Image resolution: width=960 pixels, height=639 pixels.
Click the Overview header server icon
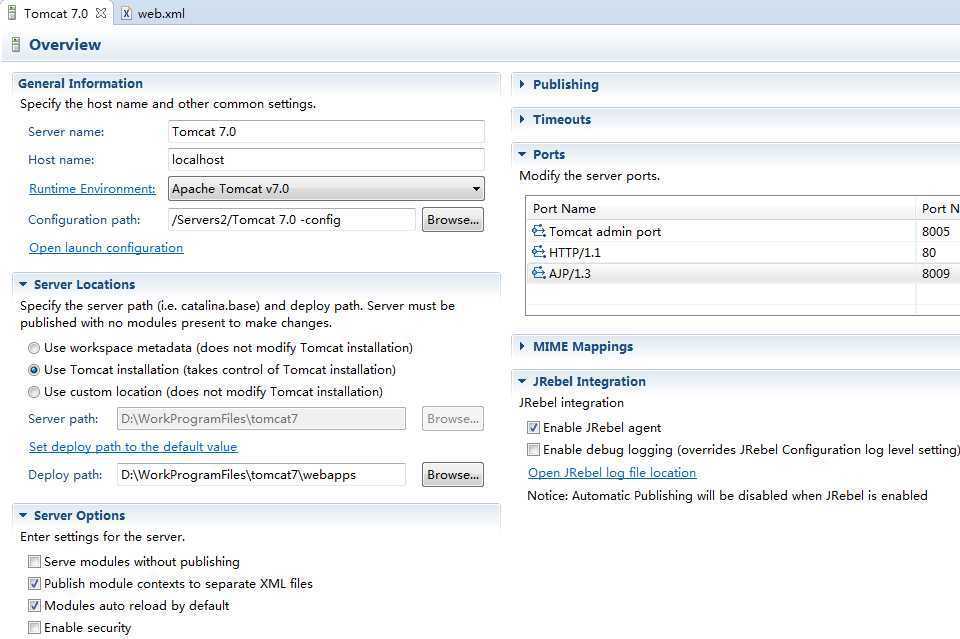point(16,45)
